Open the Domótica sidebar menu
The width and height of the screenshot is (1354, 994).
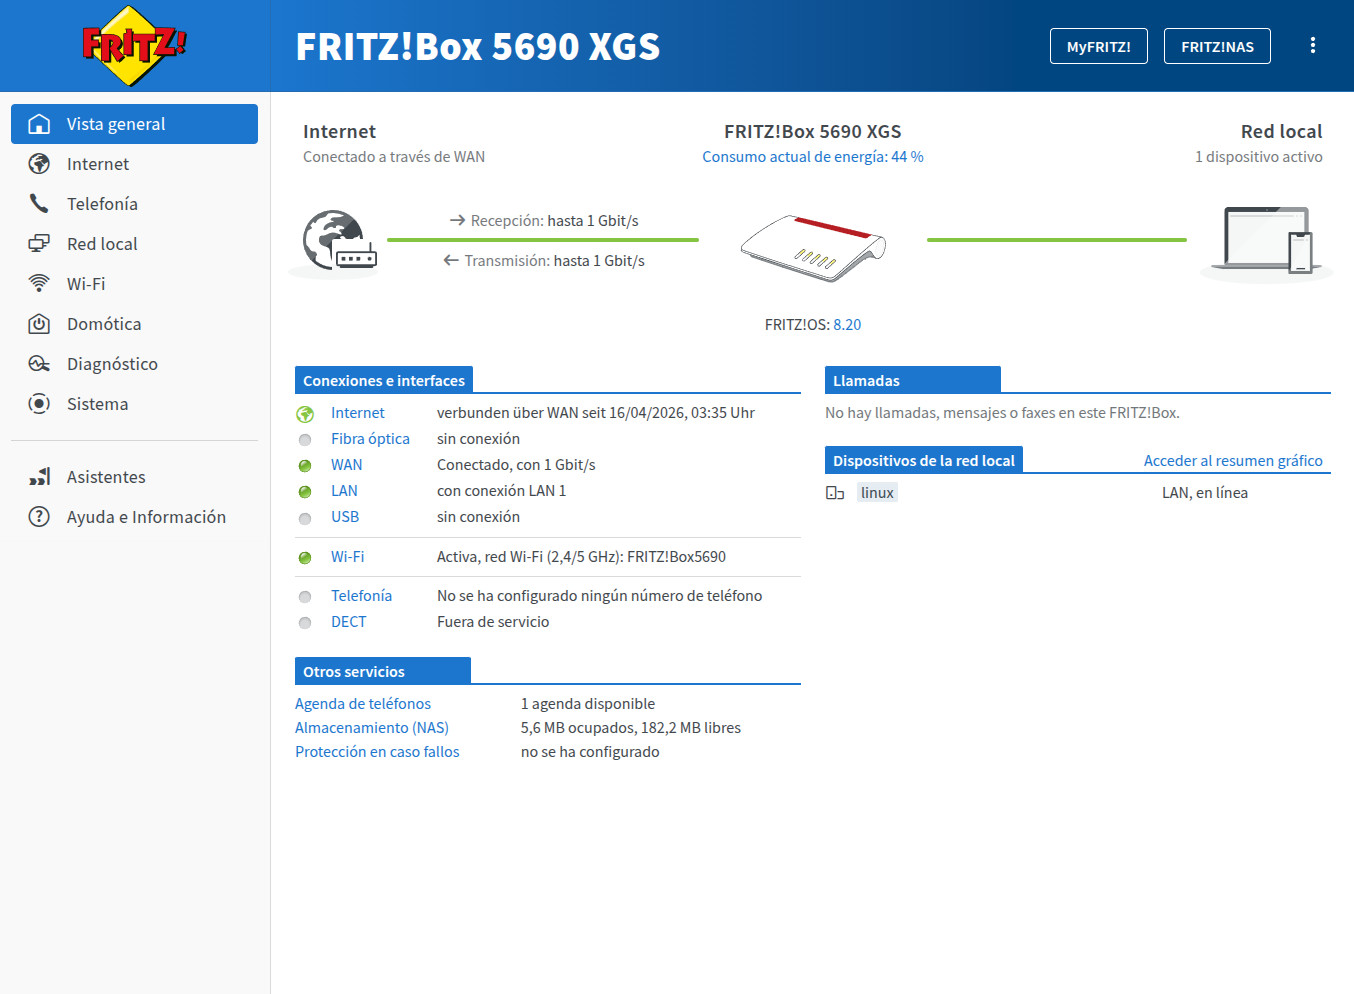click(x=134, y=324)
